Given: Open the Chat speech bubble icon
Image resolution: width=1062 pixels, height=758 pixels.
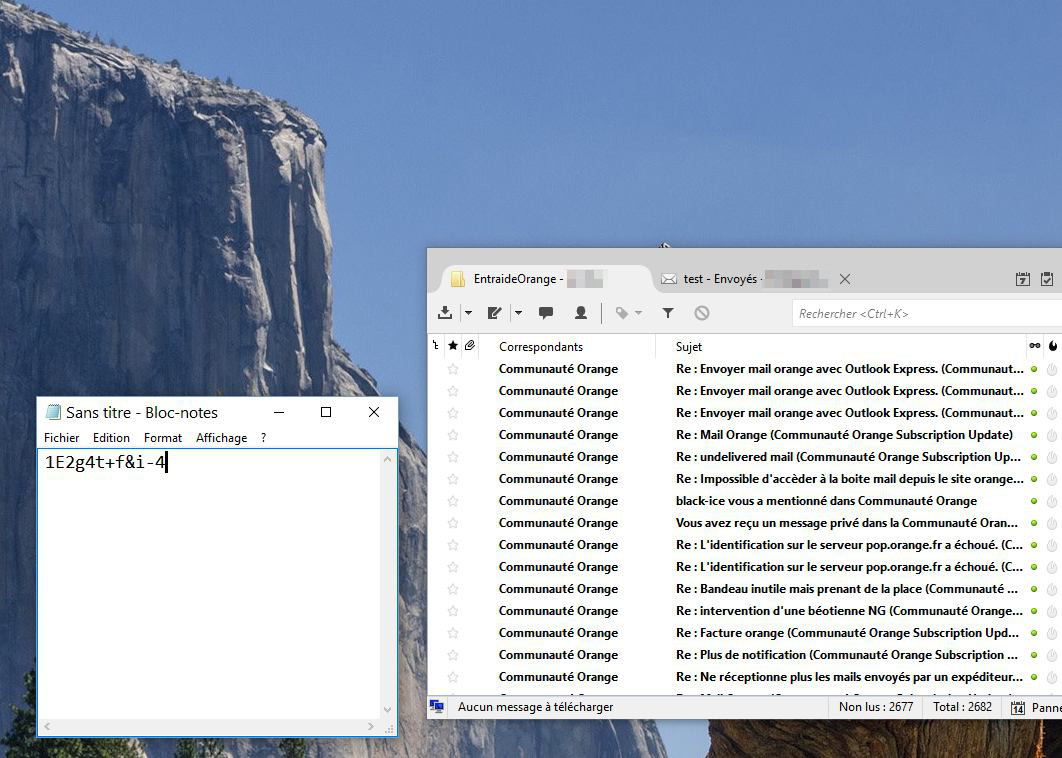Looking at the screenshot, I should click(x=546, y=312).
